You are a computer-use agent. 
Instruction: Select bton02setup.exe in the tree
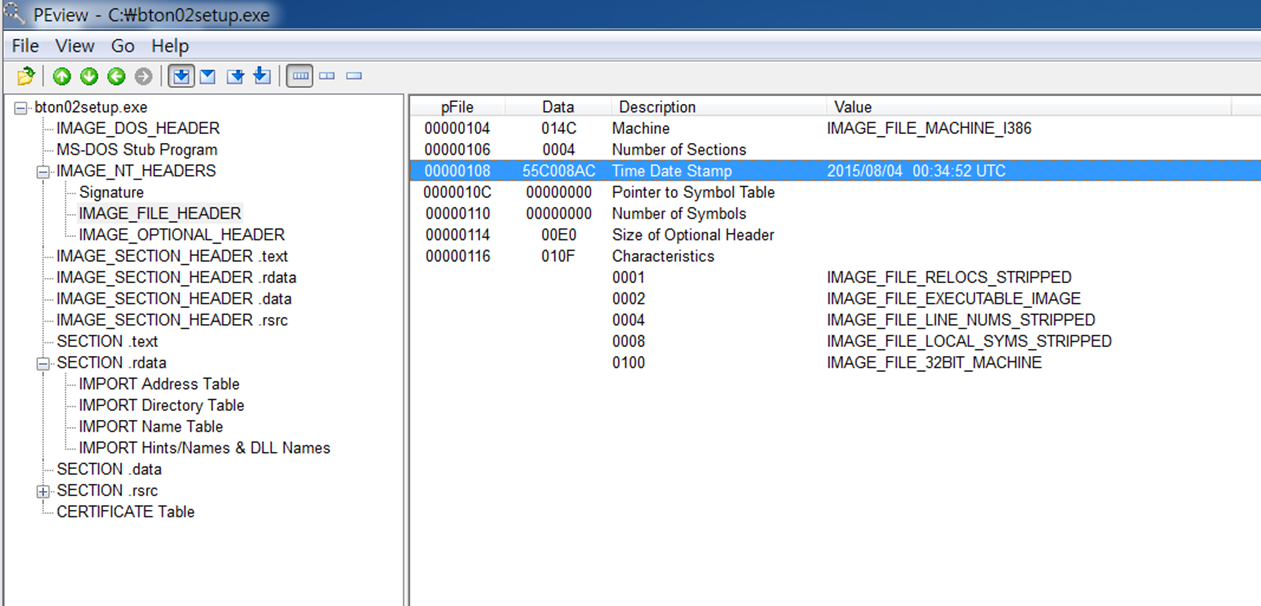(x=92, y=107)
